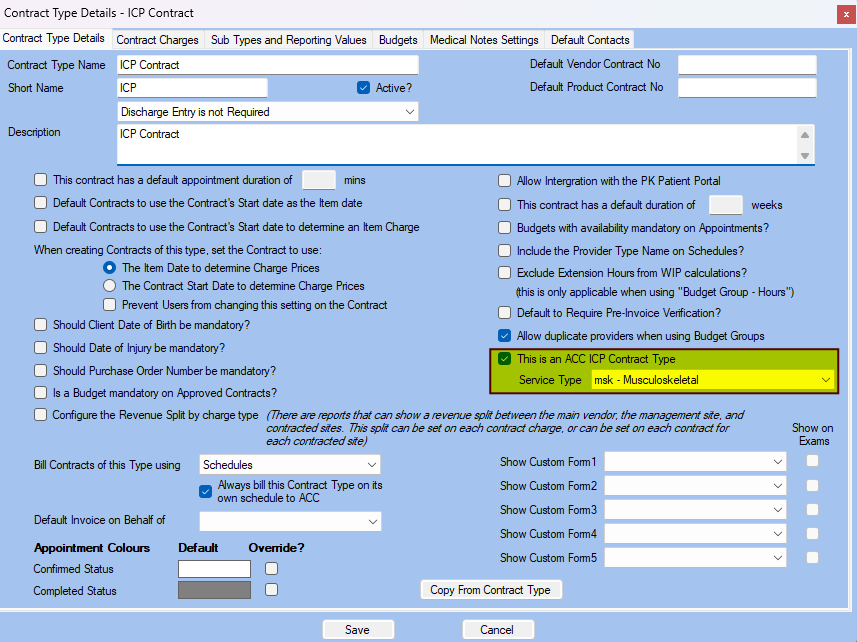
Task: Enable Integration with the PK Patient Portal
Action: (504, 181)
